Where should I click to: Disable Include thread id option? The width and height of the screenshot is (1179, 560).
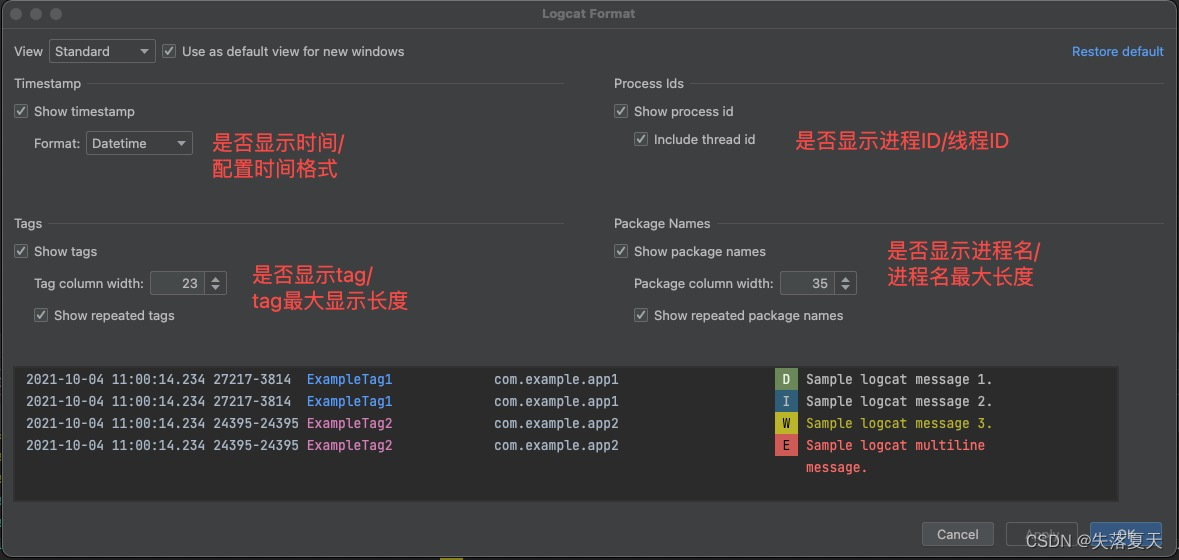[641, 139]
